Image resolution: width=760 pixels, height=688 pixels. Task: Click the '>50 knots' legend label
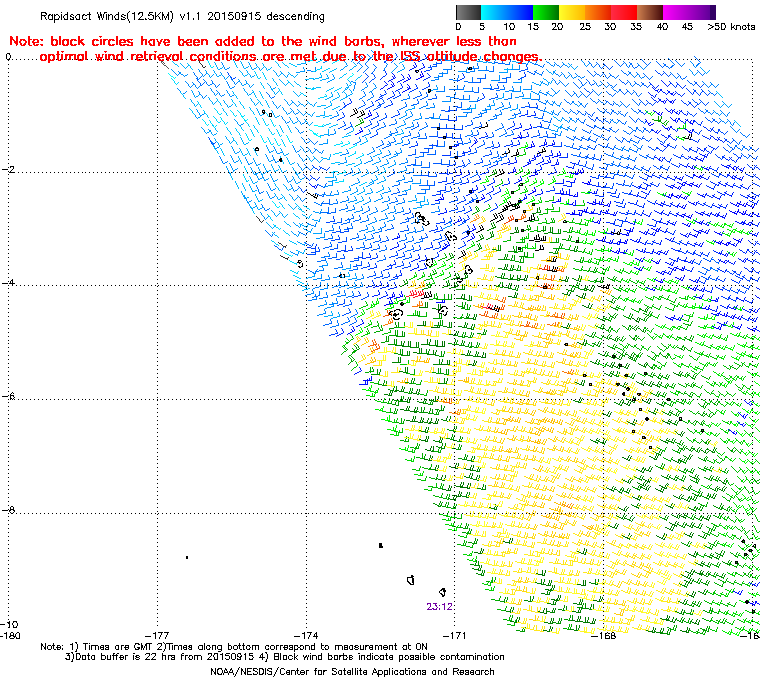(731, 27)
